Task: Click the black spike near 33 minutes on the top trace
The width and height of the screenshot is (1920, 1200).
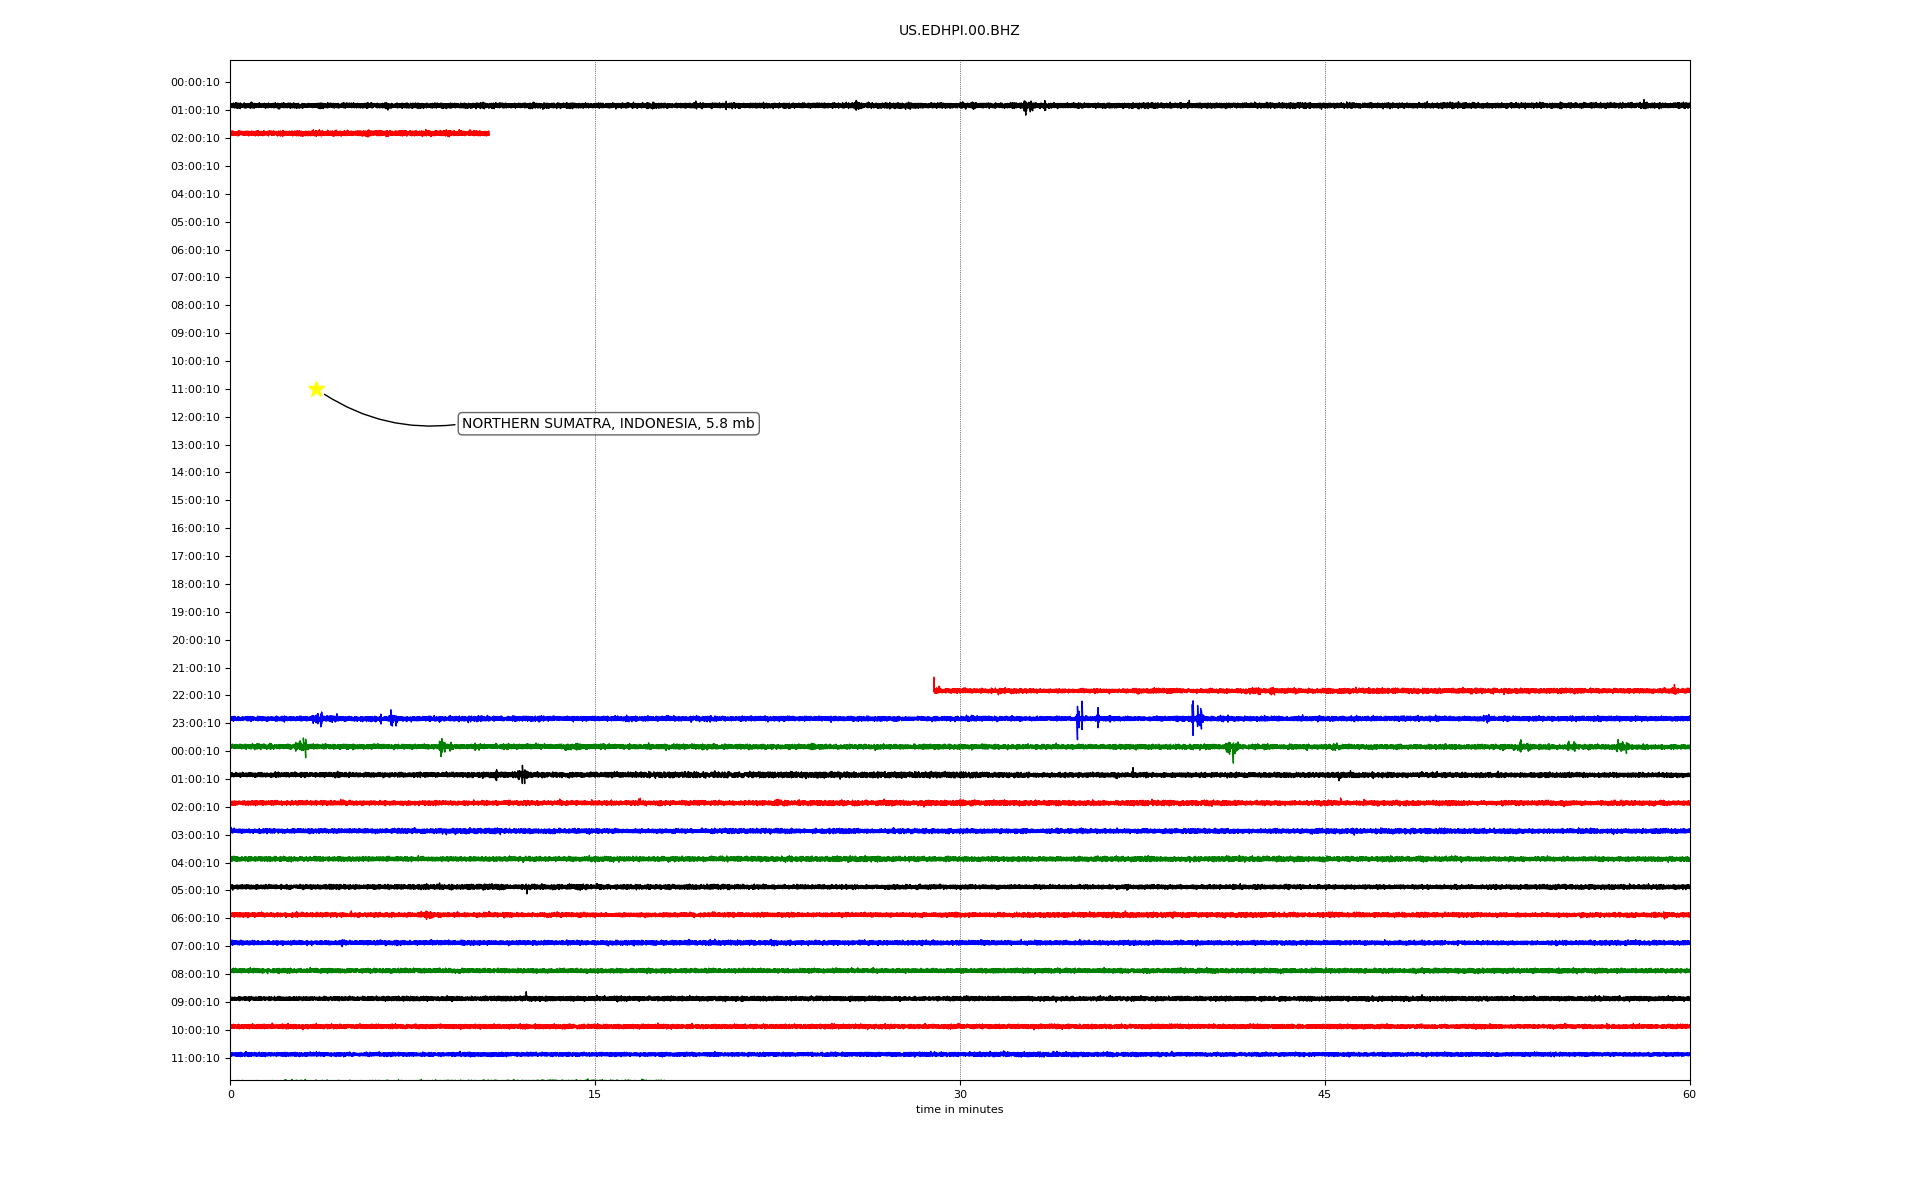Action: pos(1025,107)
